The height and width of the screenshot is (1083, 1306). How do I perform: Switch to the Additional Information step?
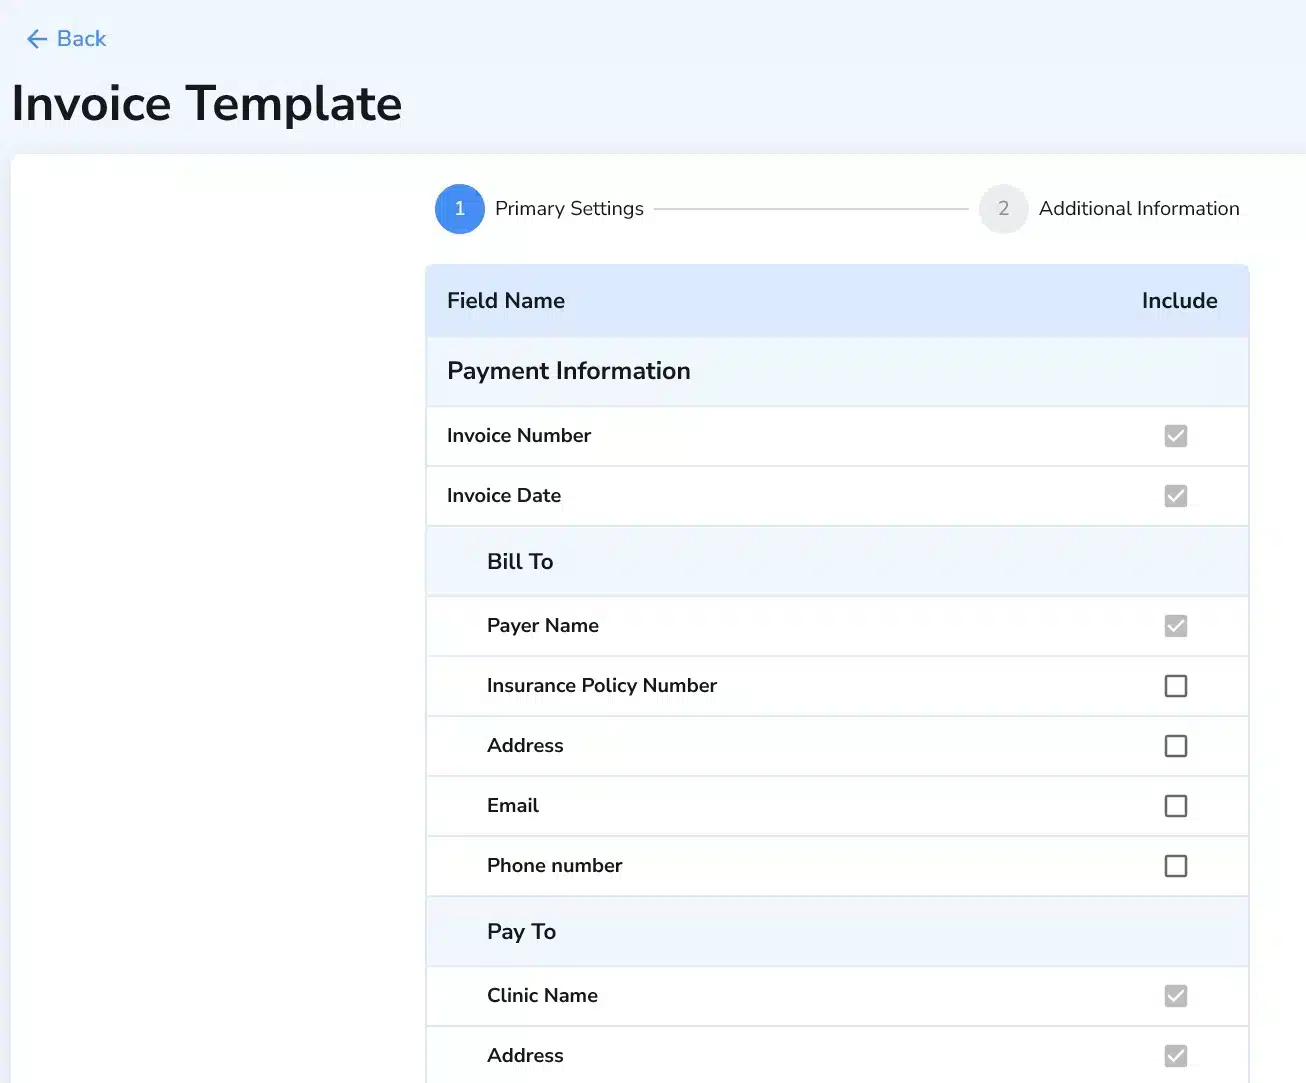click(x=1139, y=208)
